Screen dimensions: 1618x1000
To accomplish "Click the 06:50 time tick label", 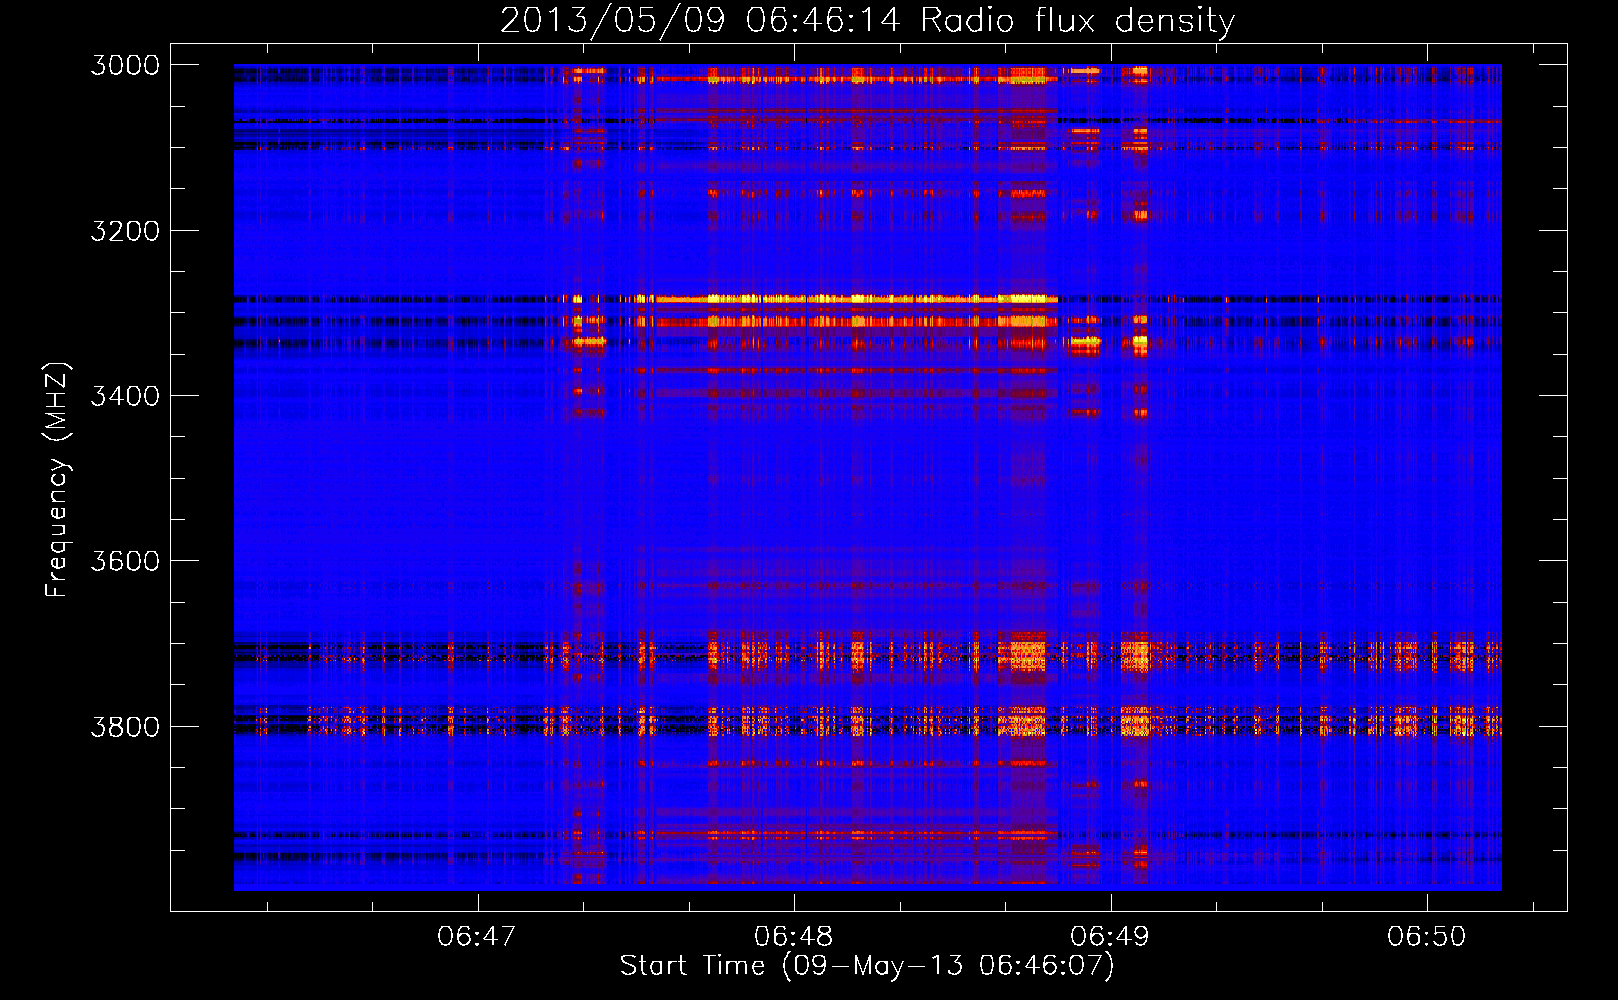I will tap(1427, 937).
